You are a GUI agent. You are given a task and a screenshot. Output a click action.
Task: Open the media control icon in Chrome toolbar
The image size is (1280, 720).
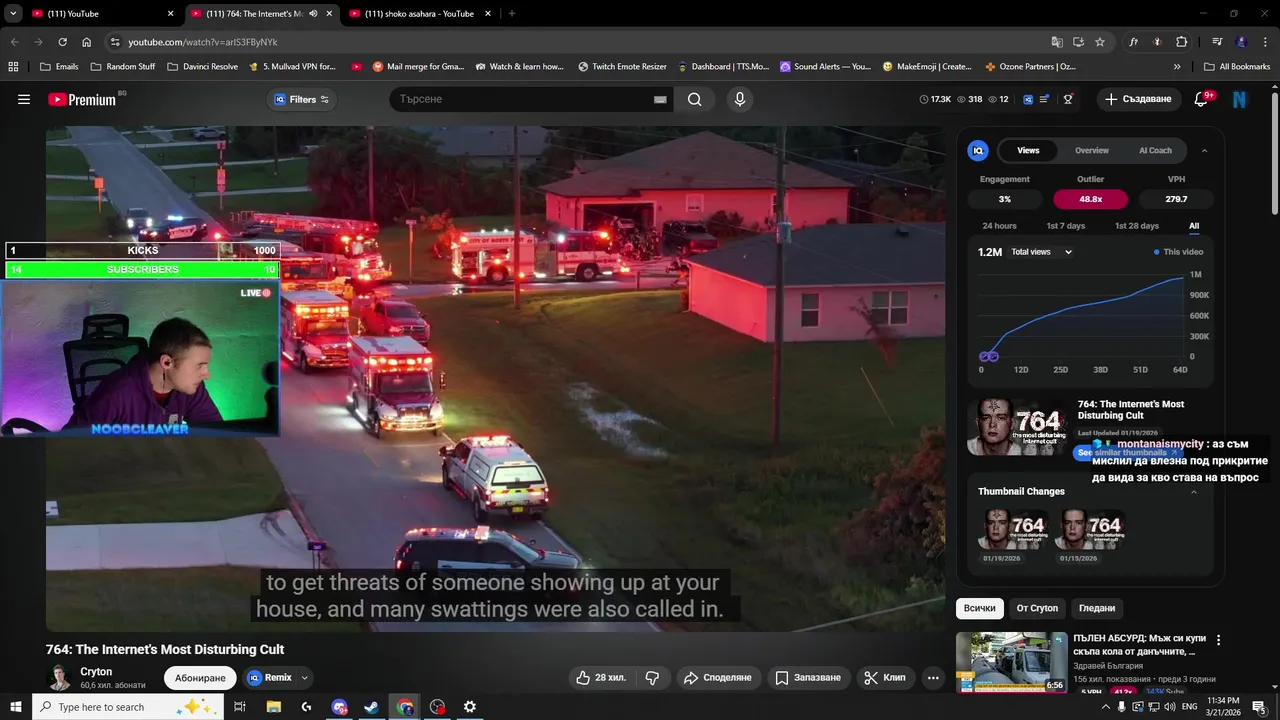pos(1217,42)
